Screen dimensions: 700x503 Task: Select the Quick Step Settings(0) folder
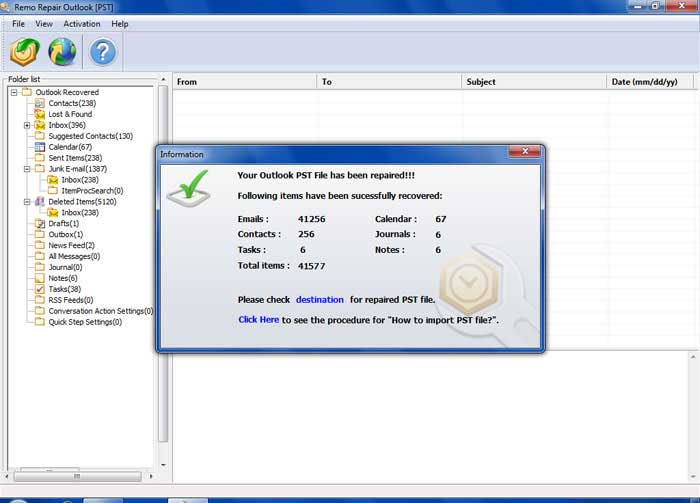tap(85, 322)
